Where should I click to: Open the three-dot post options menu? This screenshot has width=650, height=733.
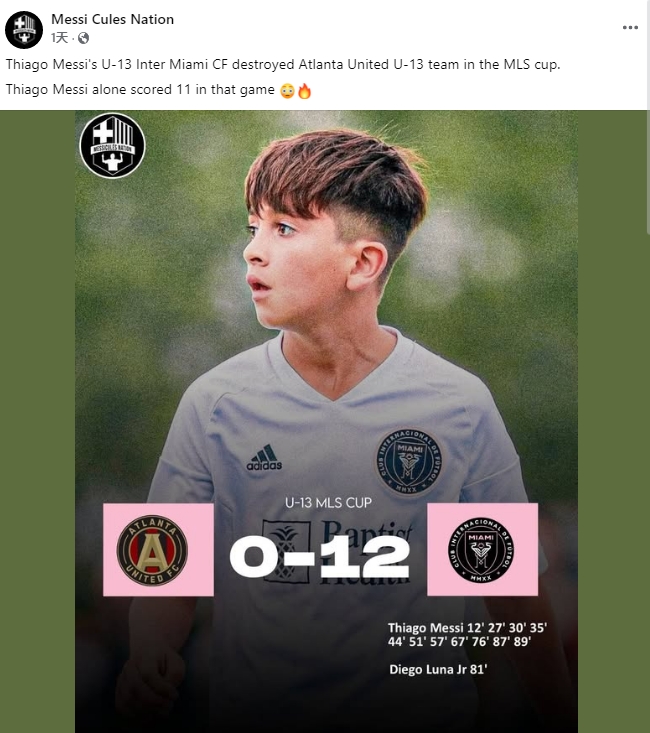[x=630, y=28]
